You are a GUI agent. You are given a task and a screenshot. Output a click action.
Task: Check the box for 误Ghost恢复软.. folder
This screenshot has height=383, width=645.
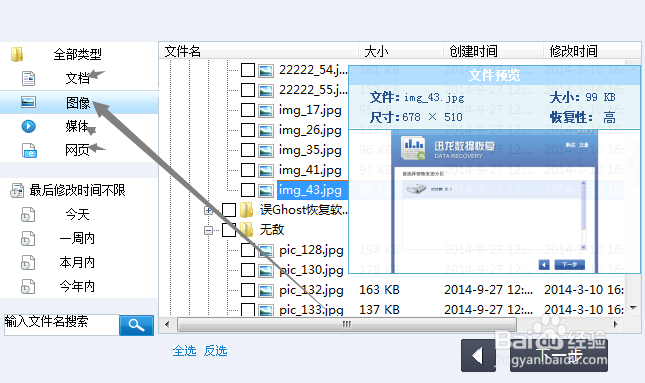[x=229, y=210]
